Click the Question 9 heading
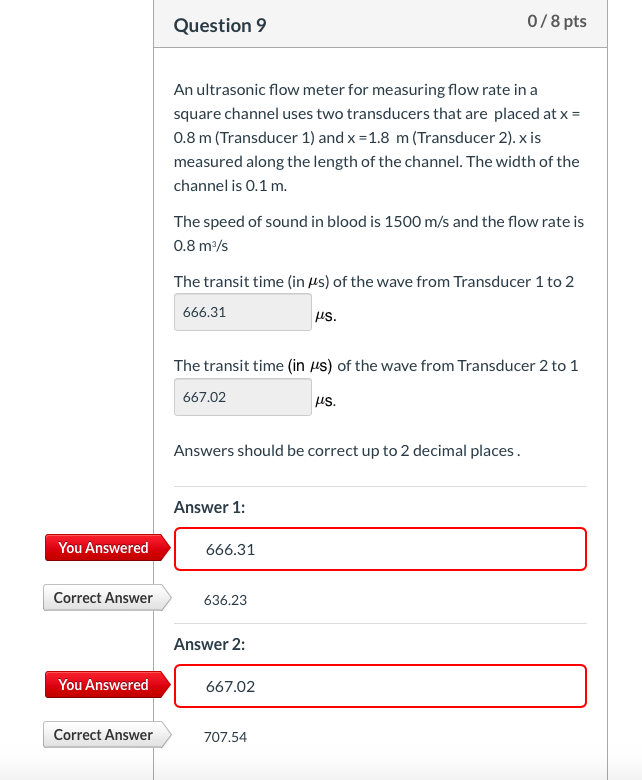Viewport: 642px width, 780px height. 220,25
